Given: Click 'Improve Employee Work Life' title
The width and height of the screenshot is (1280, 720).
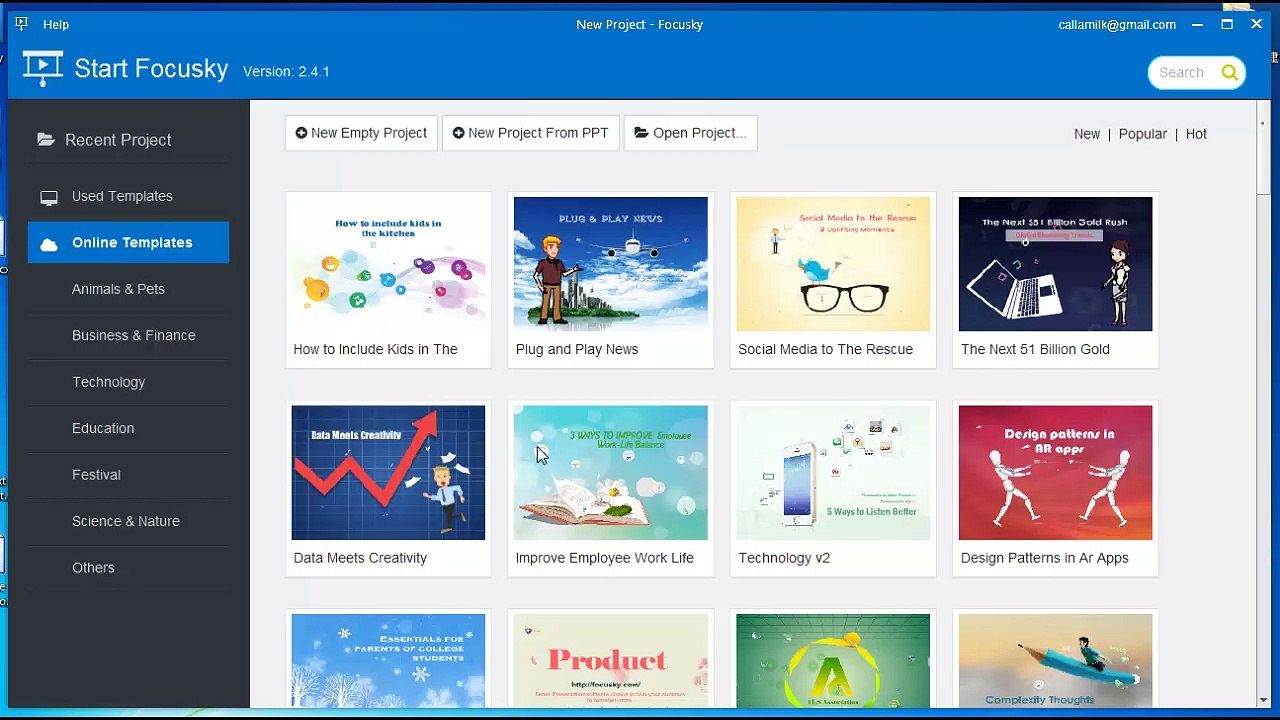Looking at the screenshot, I should coord(604,558).
